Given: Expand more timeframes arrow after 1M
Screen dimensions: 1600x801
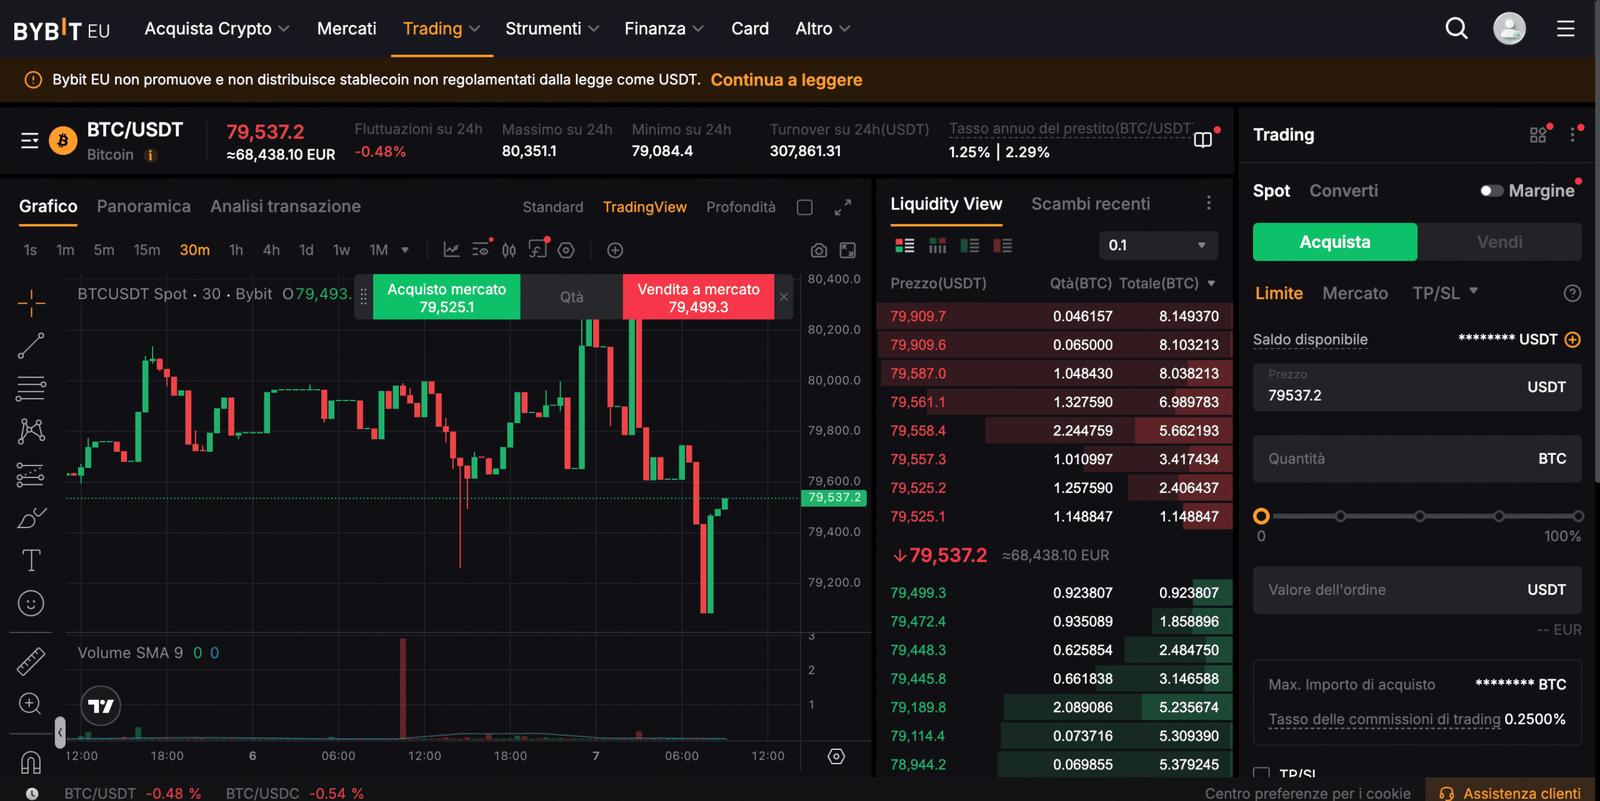Looking at the screenshot, I should coord(405,250).
